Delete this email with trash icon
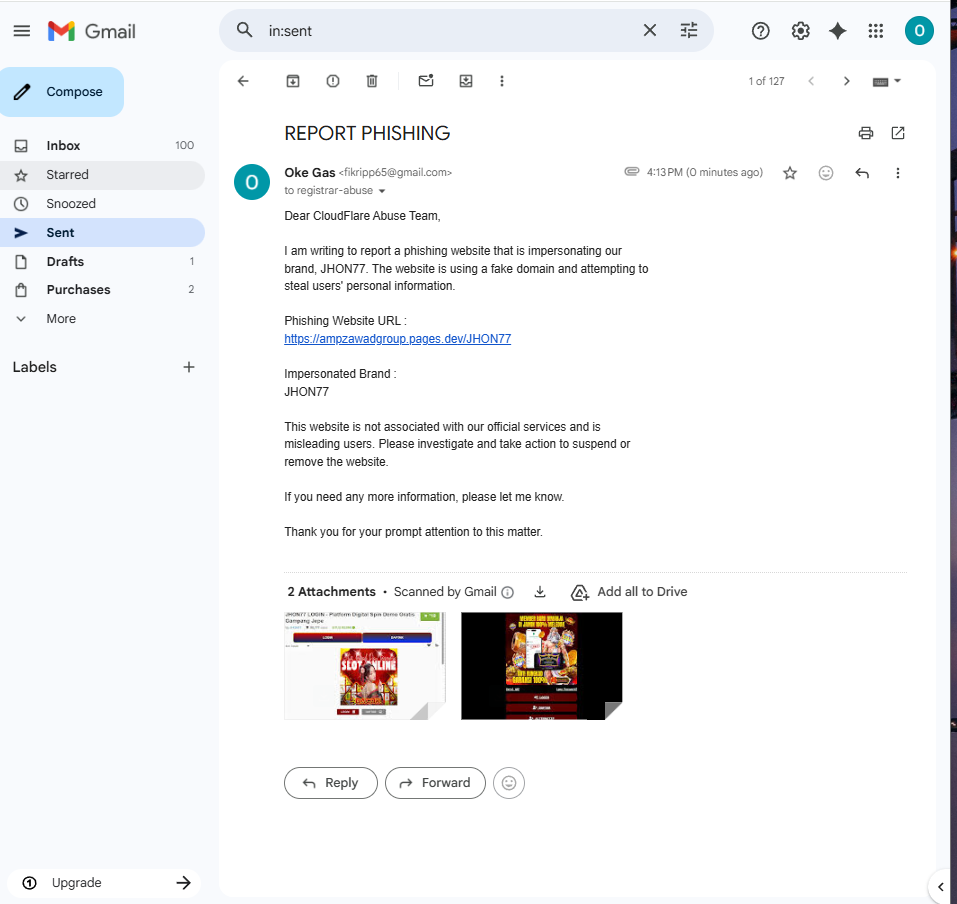This screenshot has height=904, width=957. coord(372,81)
